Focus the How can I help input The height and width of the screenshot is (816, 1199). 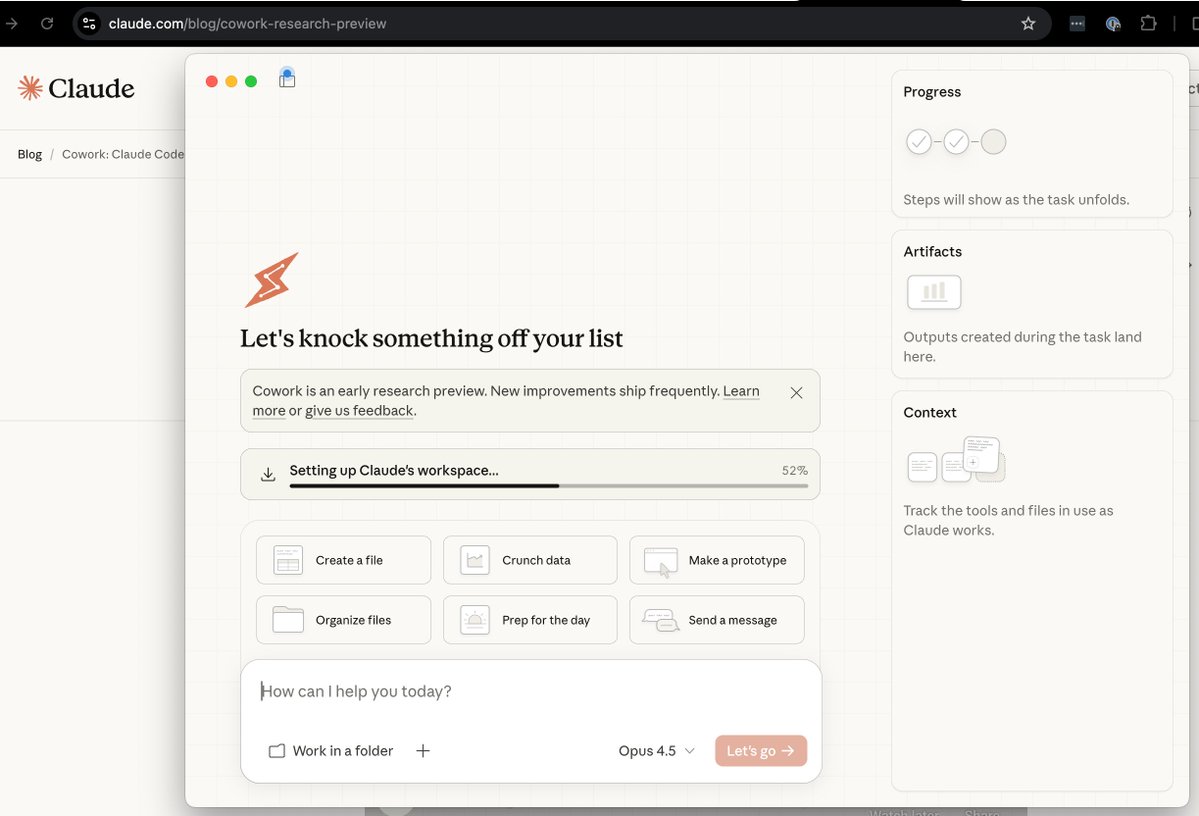(531, 691)
